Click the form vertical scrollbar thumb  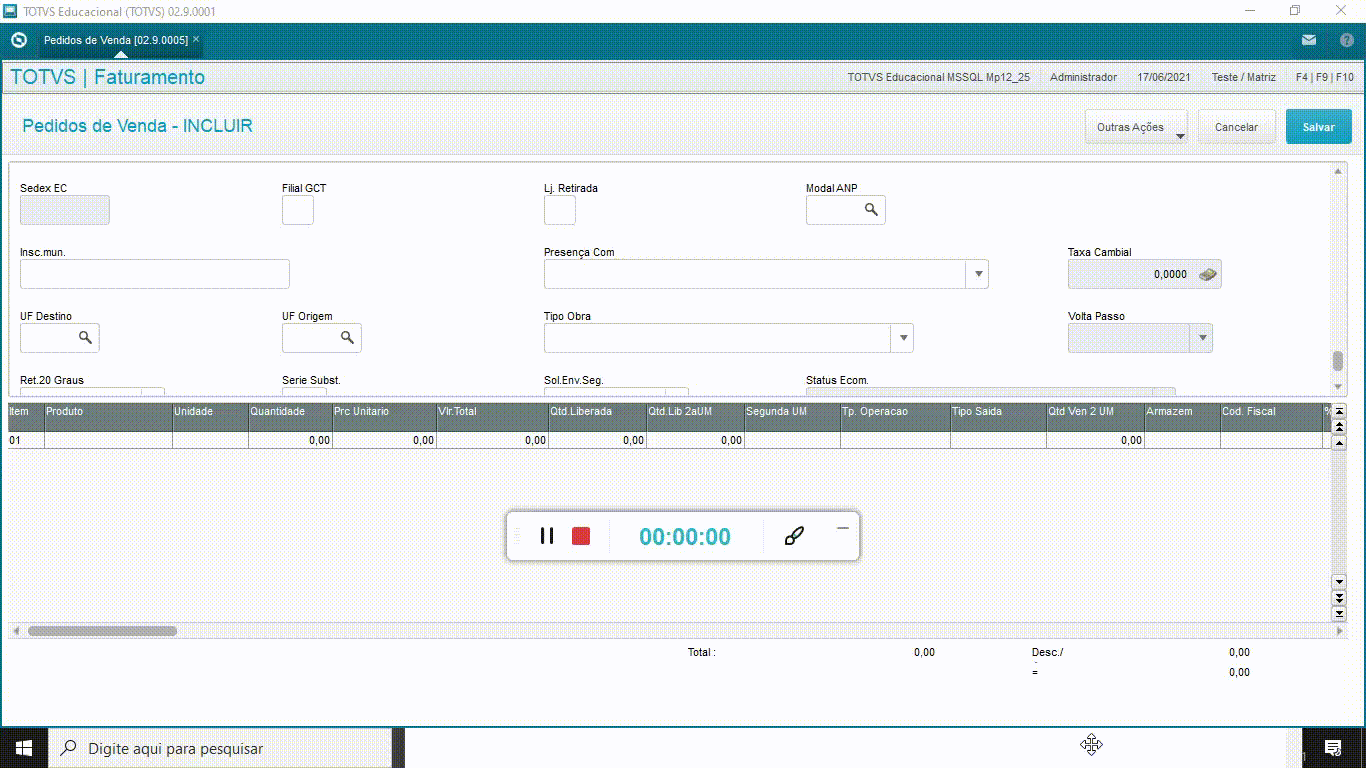tap(1338, 361)
